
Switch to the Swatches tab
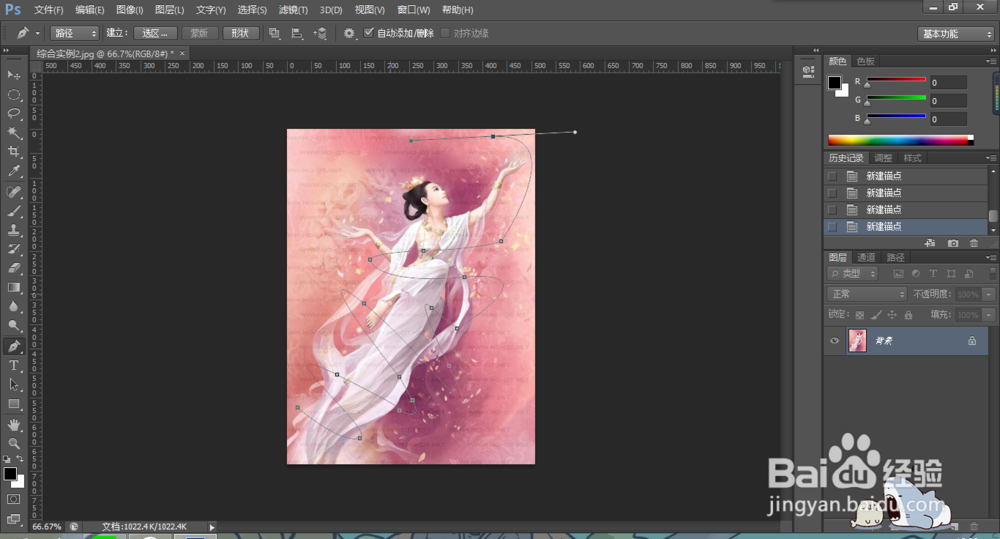[865, 61]
